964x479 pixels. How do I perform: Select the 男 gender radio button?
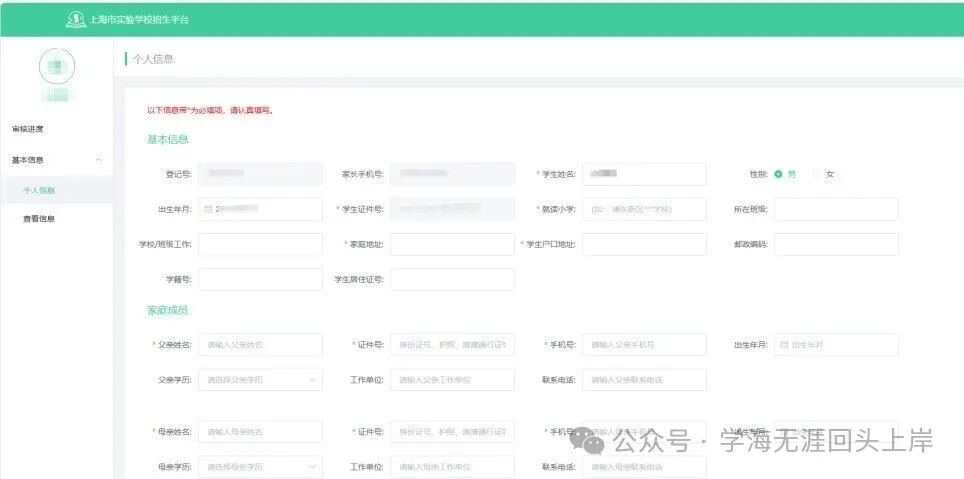coord(778,174)
